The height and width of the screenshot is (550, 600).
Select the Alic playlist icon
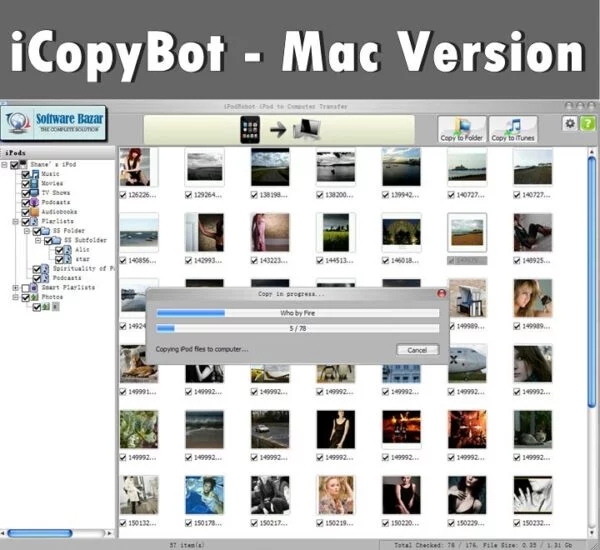pyautogui.click(x=68, y=250)
